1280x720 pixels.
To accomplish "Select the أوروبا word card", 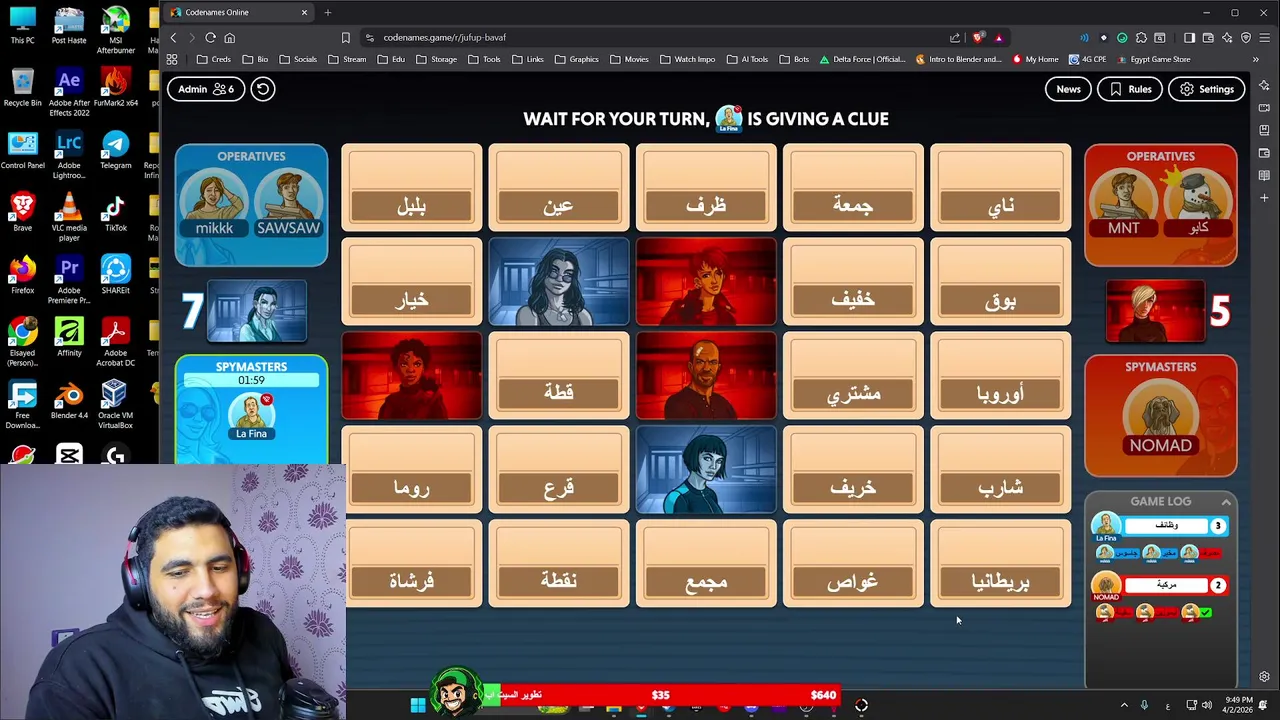I will (x=1000, y=376).
